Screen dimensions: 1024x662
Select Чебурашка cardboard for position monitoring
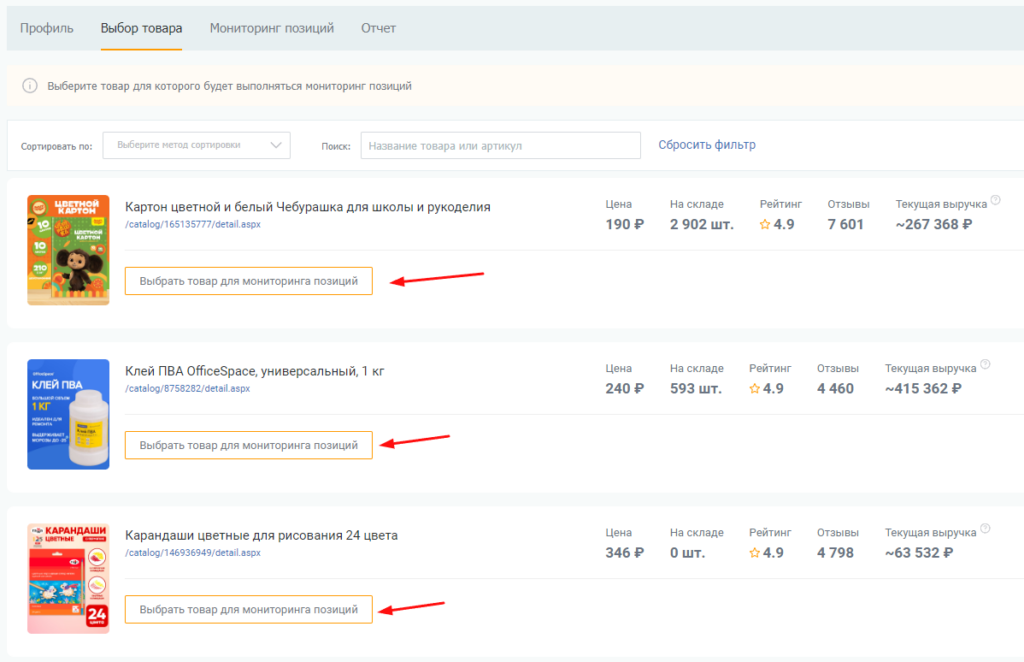click(x=248, y=281)
